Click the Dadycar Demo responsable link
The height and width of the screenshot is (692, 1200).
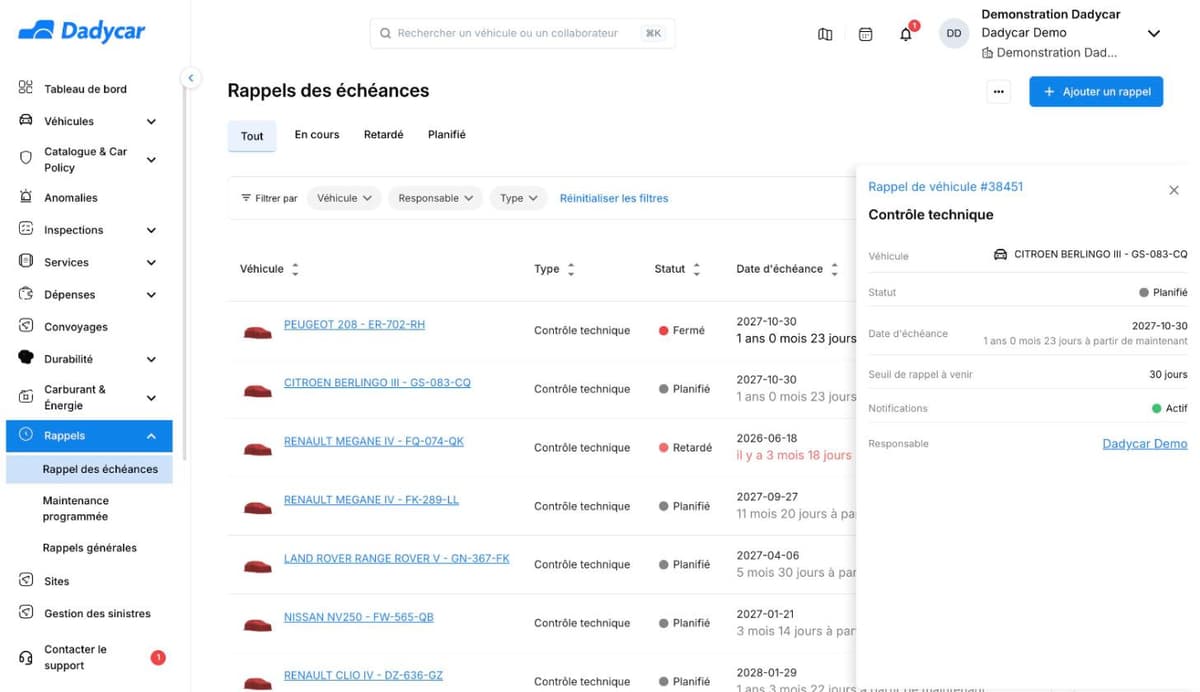point(1145,444)
